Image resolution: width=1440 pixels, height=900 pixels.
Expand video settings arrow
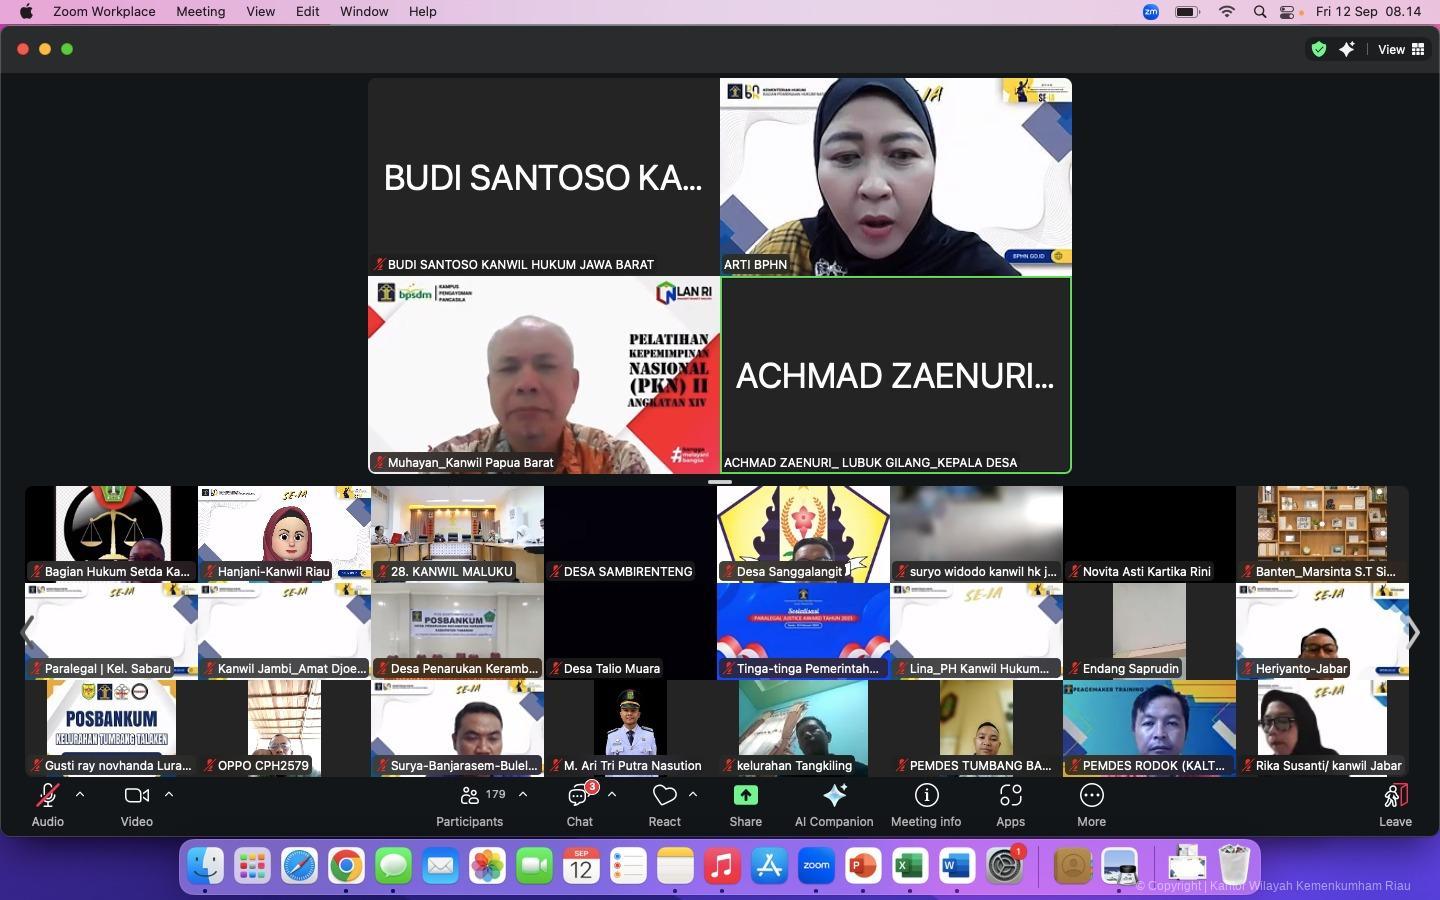click(169, 794)
